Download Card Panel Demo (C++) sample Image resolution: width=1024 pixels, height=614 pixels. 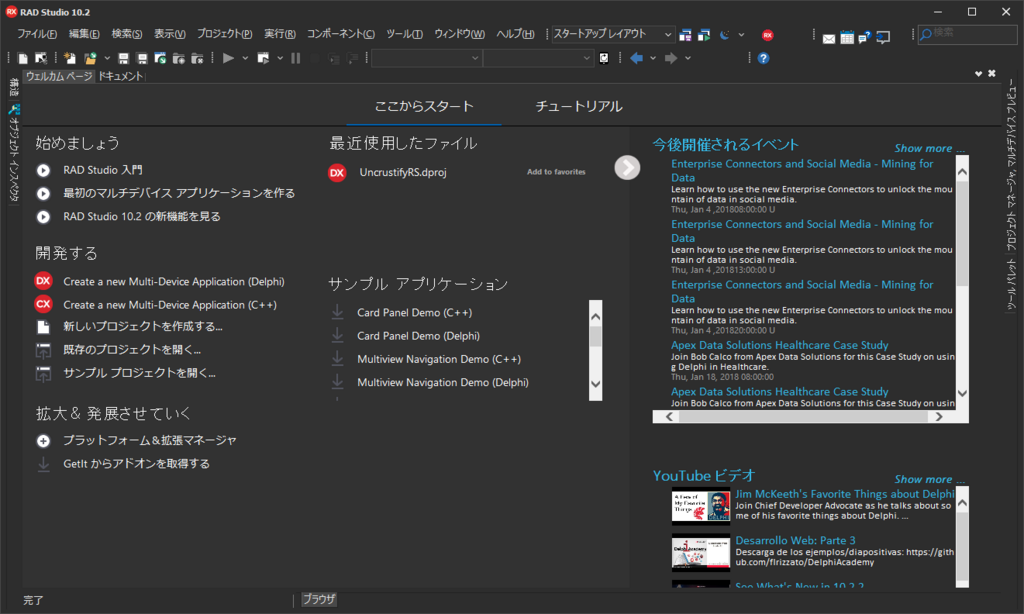coord(337,312)
